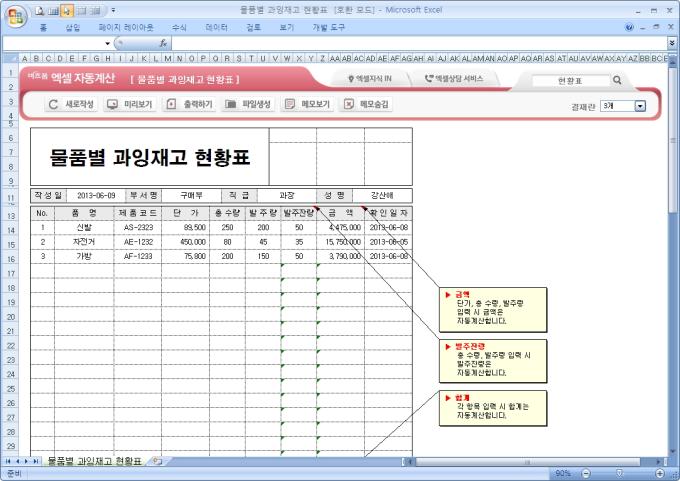
Task: Click the 출력하기 button
Action: (190, 104)
